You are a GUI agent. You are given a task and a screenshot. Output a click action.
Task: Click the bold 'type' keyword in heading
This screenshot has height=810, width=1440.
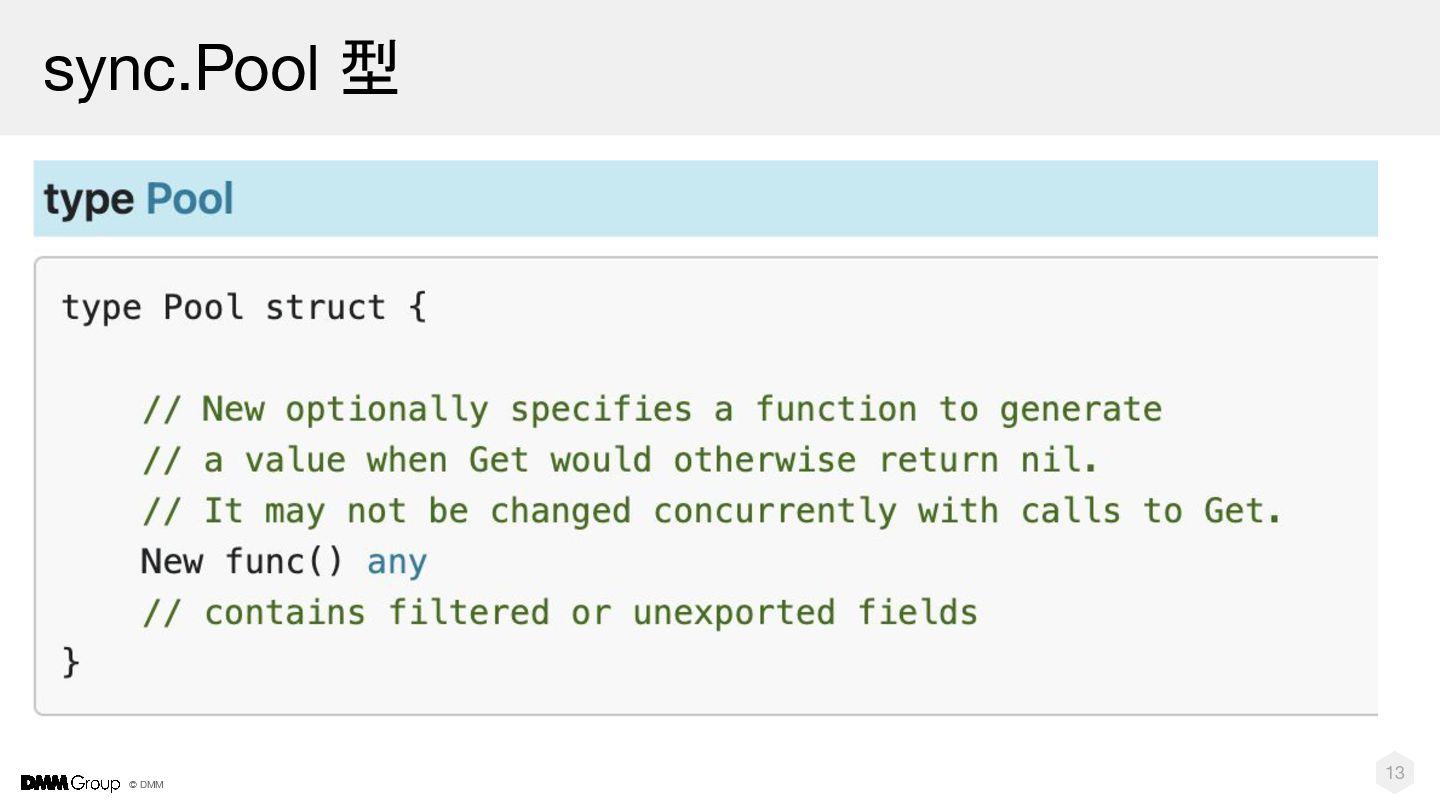(x=88, y=200)
